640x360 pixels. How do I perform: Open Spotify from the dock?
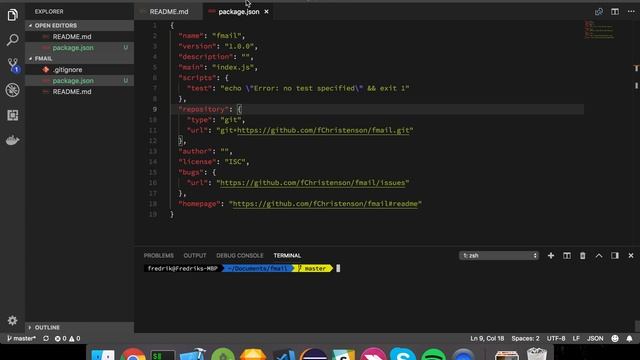click(x=433, y=355)
